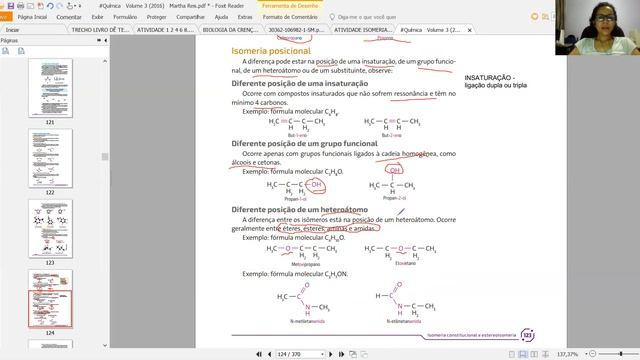
Task: Click the 'Diga-me o que você quer' search field
Action: pos(367,17)
